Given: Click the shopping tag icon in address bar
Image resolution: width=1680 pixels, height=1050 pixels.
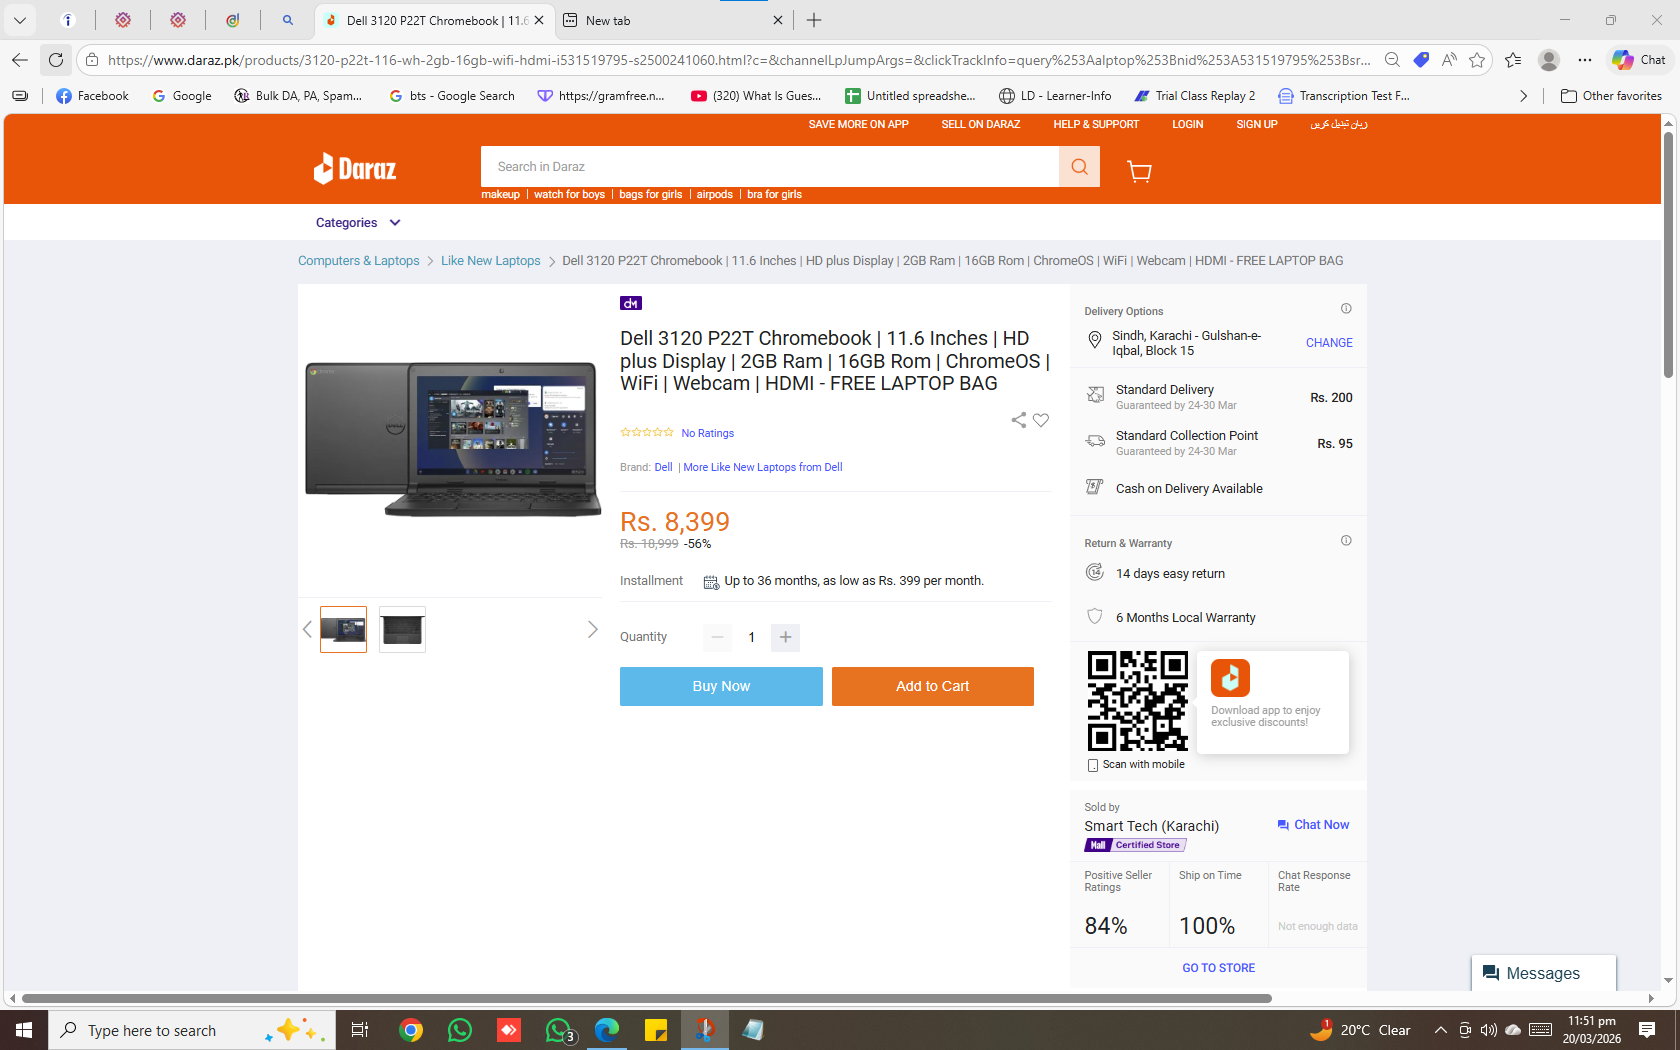Looking at the screenshot, I should [x=1421, y=60].
